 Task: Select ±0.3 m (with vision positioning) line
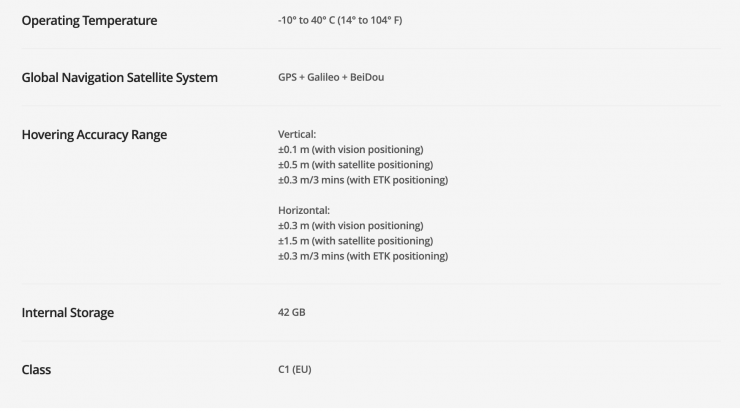click(x=350, y=226)
